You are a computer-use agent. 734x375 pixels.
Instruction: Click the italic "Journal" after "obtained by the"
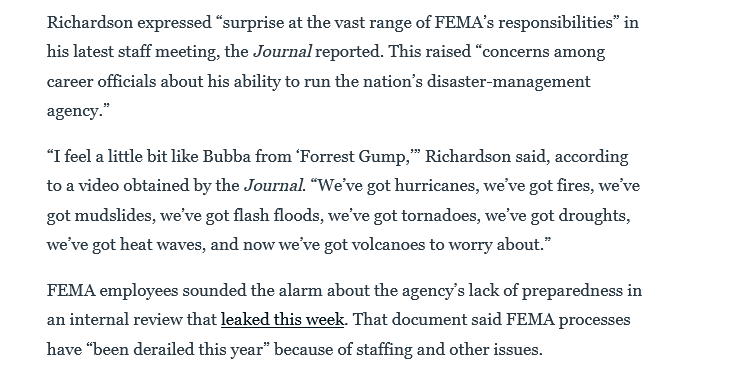[x=273, y=186]
